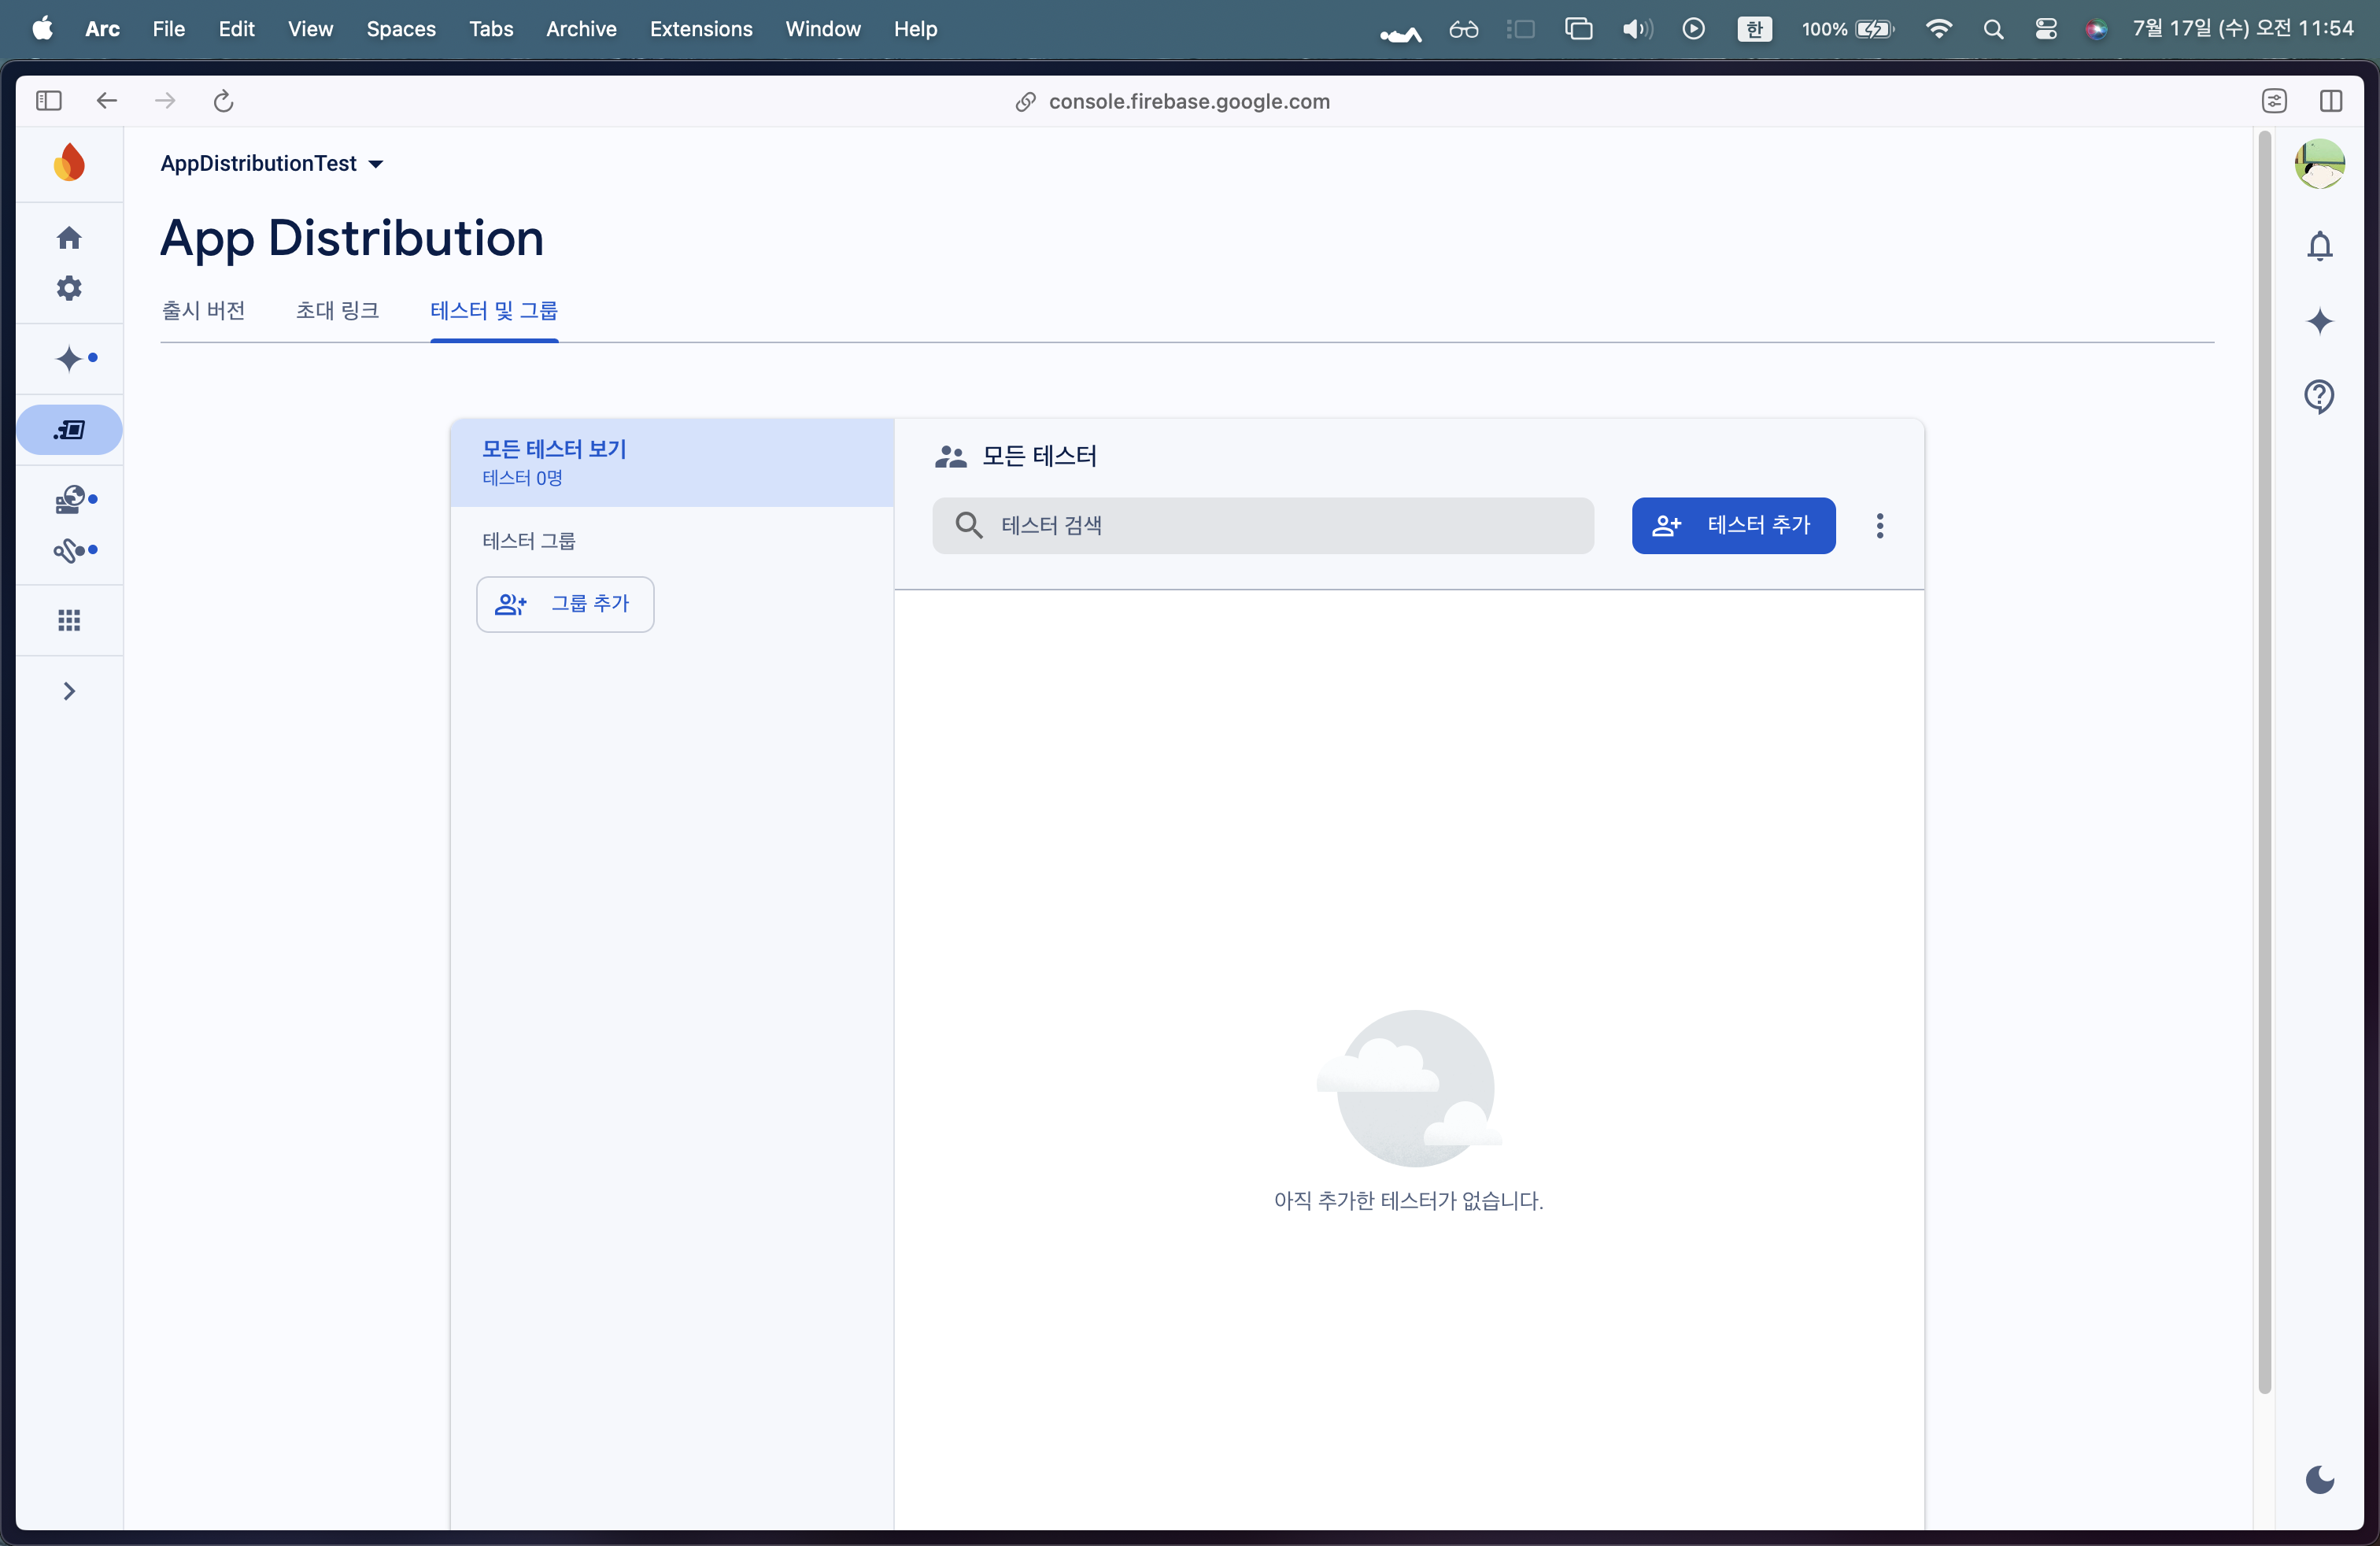
Task: Go back with the arrow button
Action: 107,101
